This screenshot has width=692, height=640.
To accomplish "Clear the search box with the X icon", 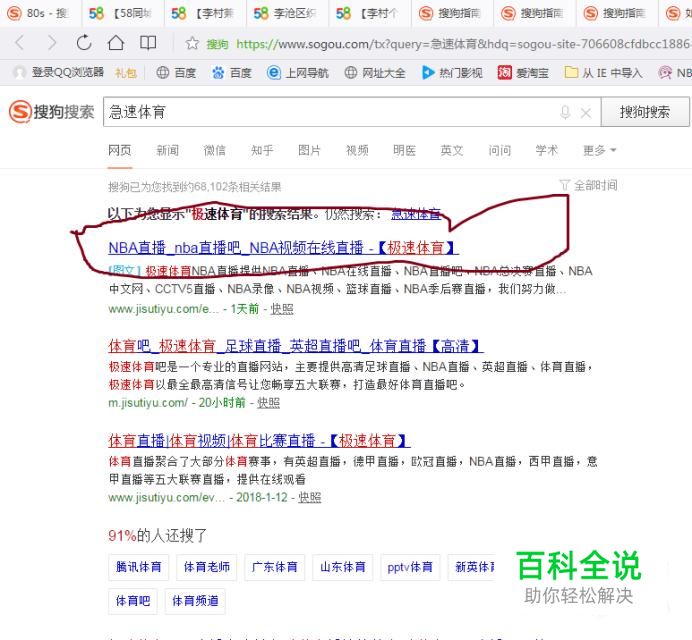I will [x=586, y=113].
